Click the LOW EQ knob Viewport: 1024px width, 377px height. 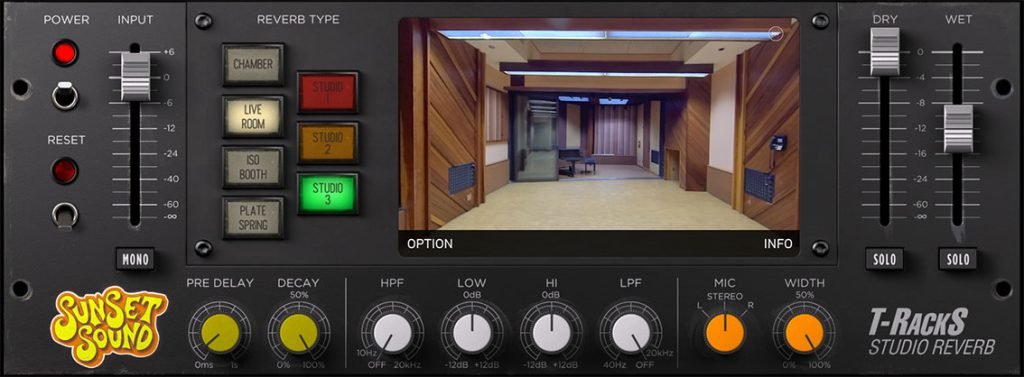pyautogui.click(x=472, y=333)
